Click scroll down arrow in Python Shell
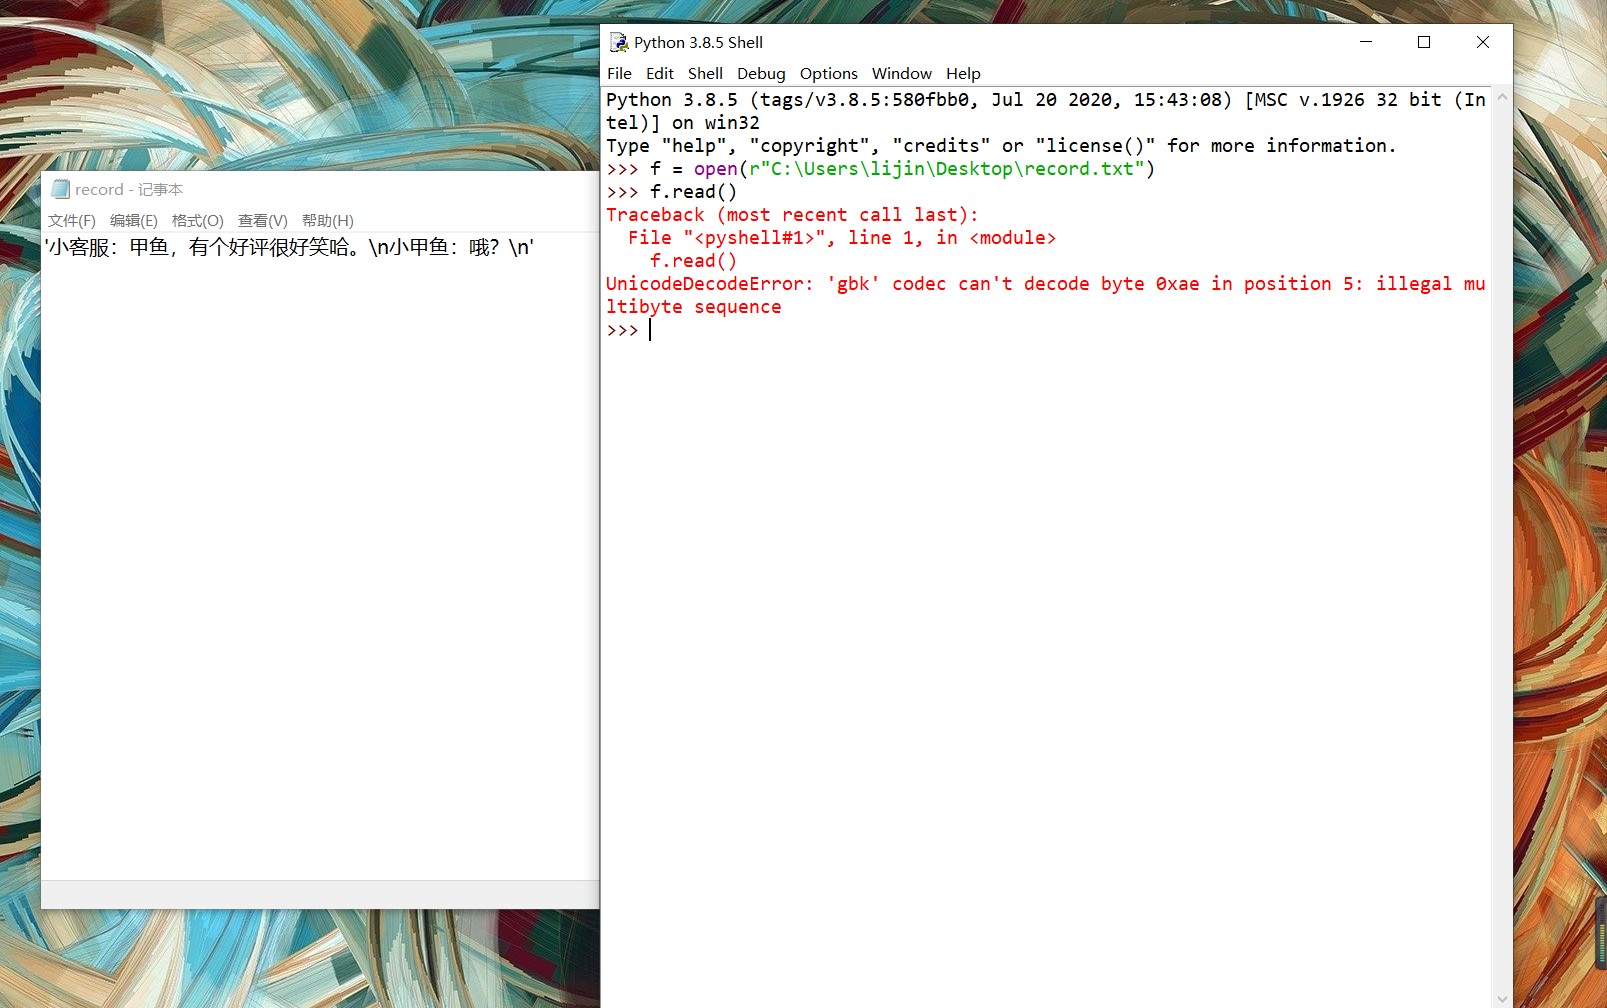The width and height of the screenshot is (1607, 1008). tap(1502, 998)
